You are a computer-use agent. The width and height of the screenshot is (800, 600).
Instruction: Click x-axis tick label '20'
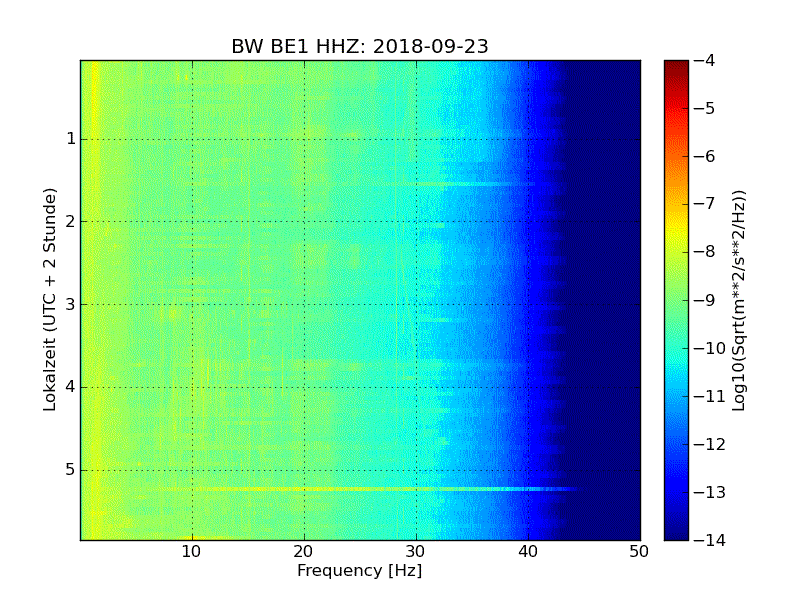(304, 552)
